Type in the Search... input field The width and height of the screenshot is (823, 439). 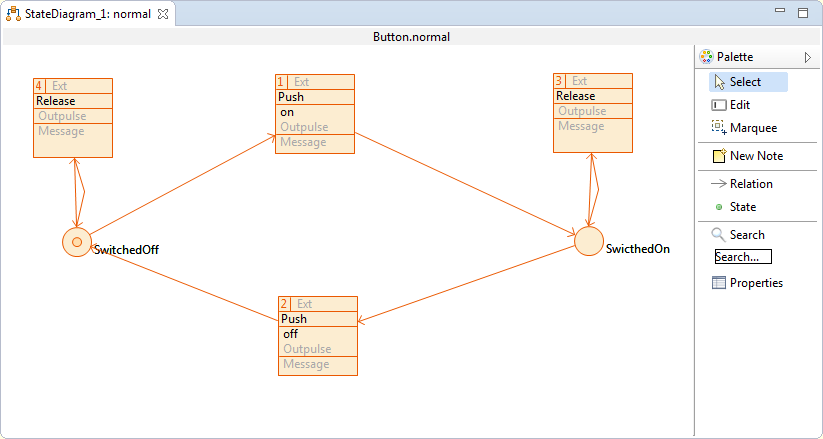pos(742,257)
